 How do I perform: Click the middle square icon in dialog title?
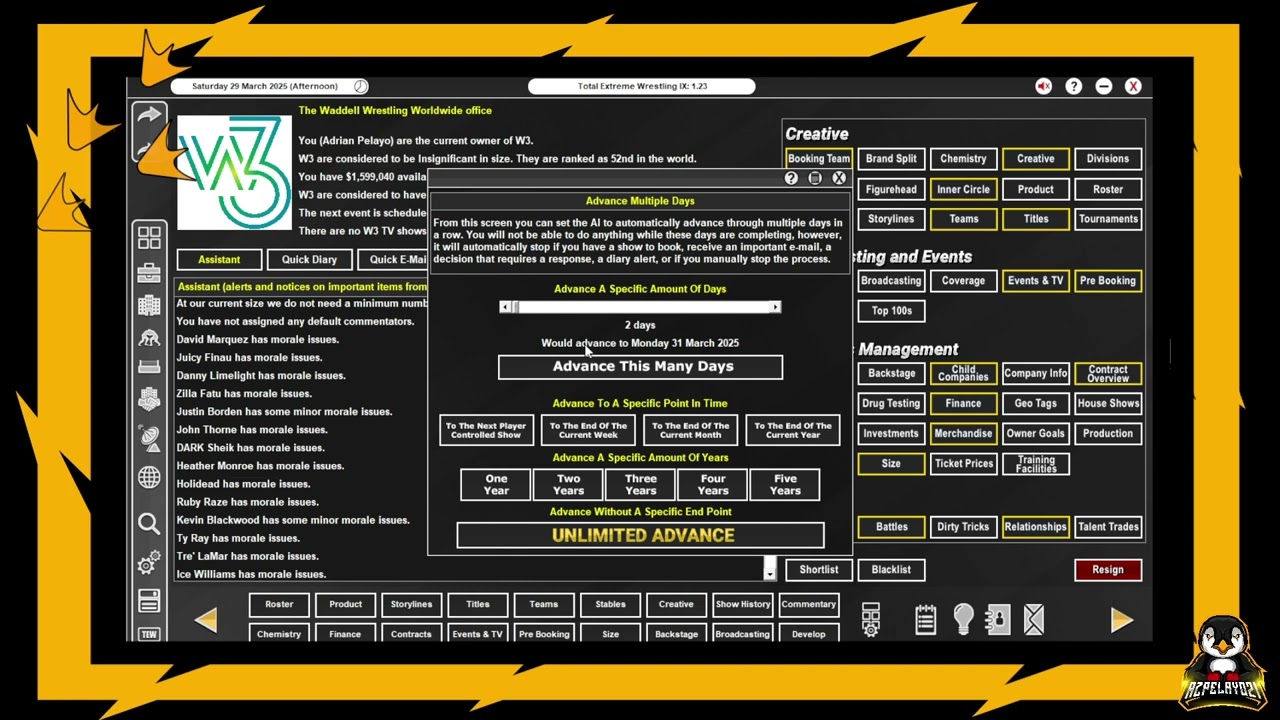(815, 178)
